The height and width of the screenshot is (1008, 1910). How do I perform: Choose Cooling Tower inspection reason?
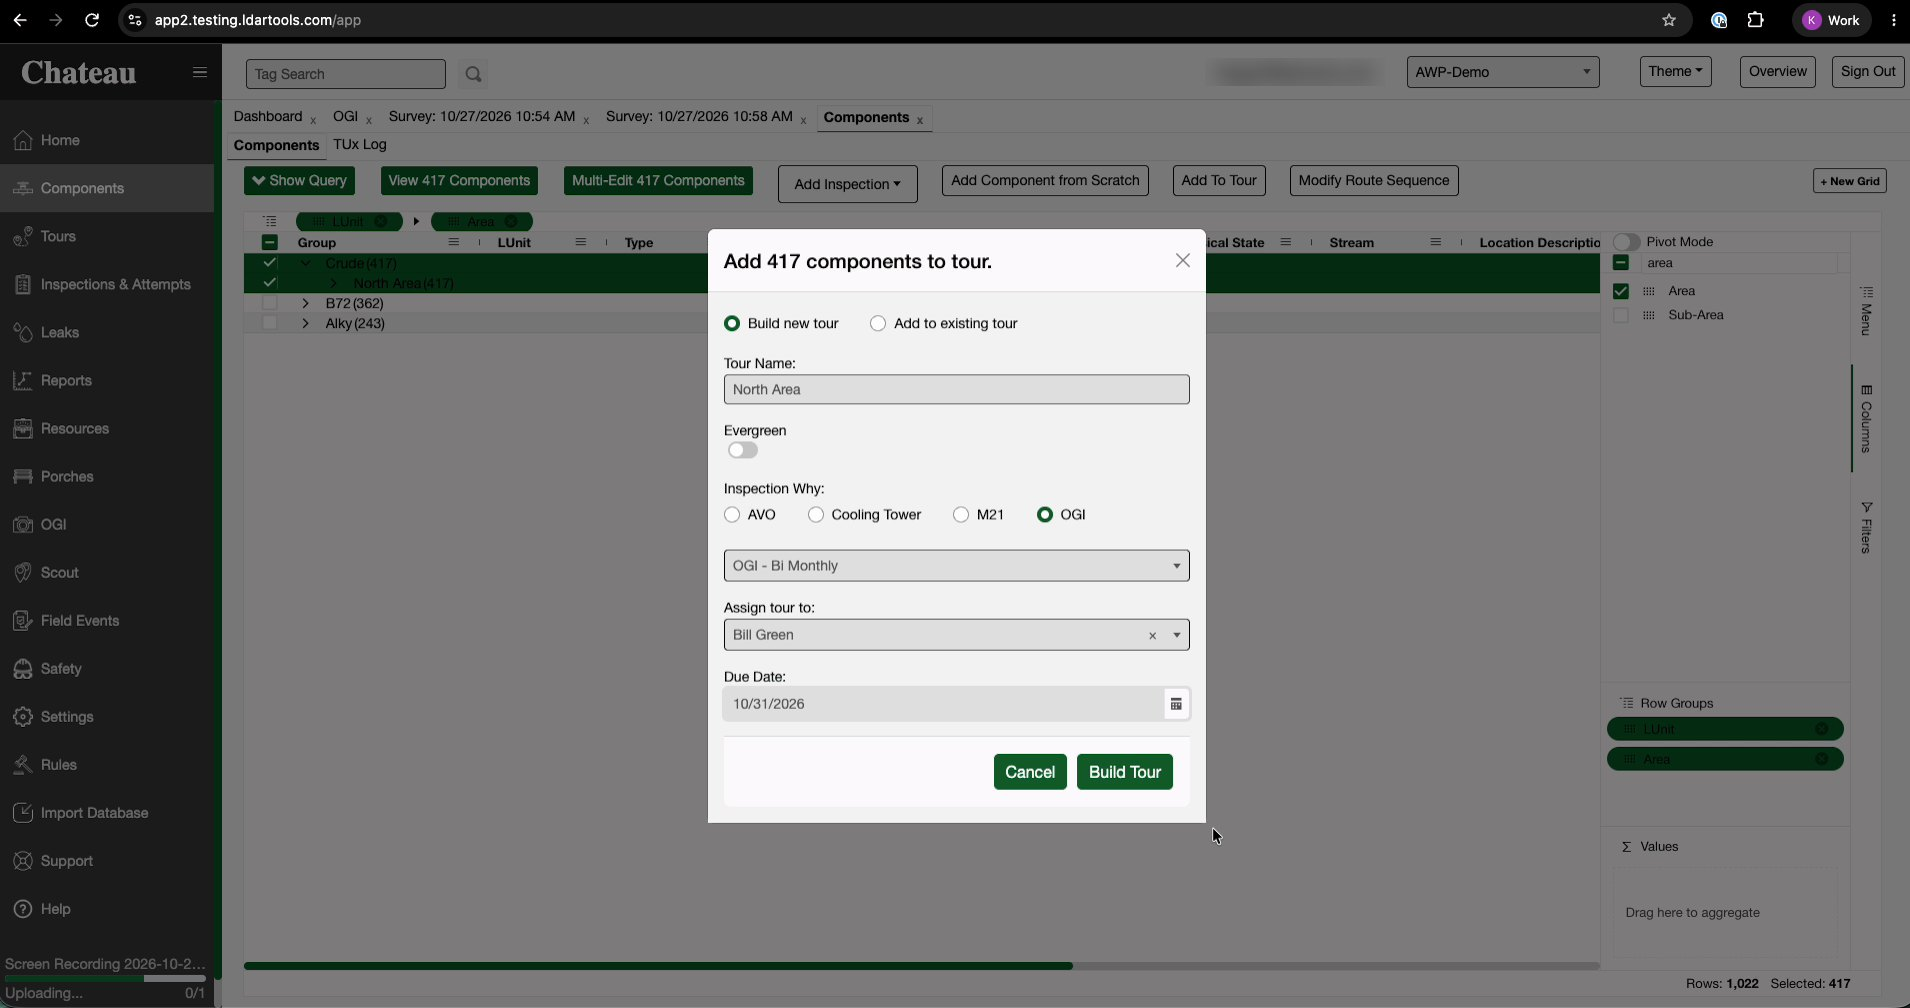[816, 514]
